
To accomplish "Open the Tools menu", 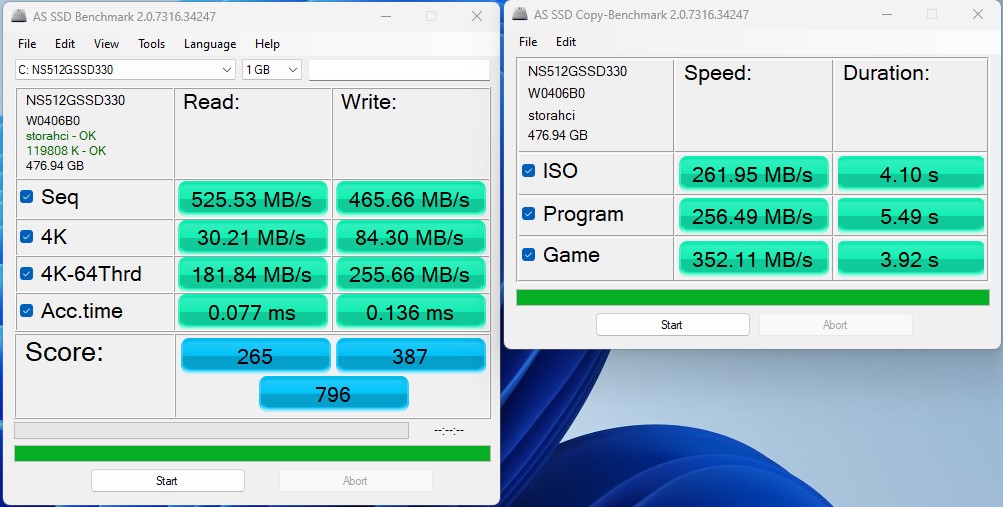I will click(x=152, y=43).
